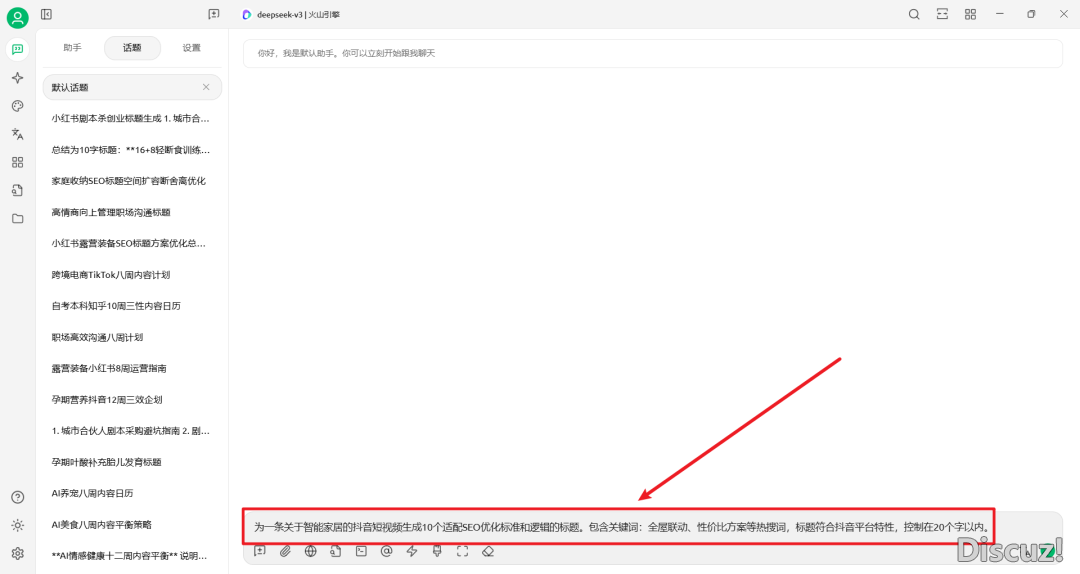Click the eraser clear context icon

click(488, 551)
